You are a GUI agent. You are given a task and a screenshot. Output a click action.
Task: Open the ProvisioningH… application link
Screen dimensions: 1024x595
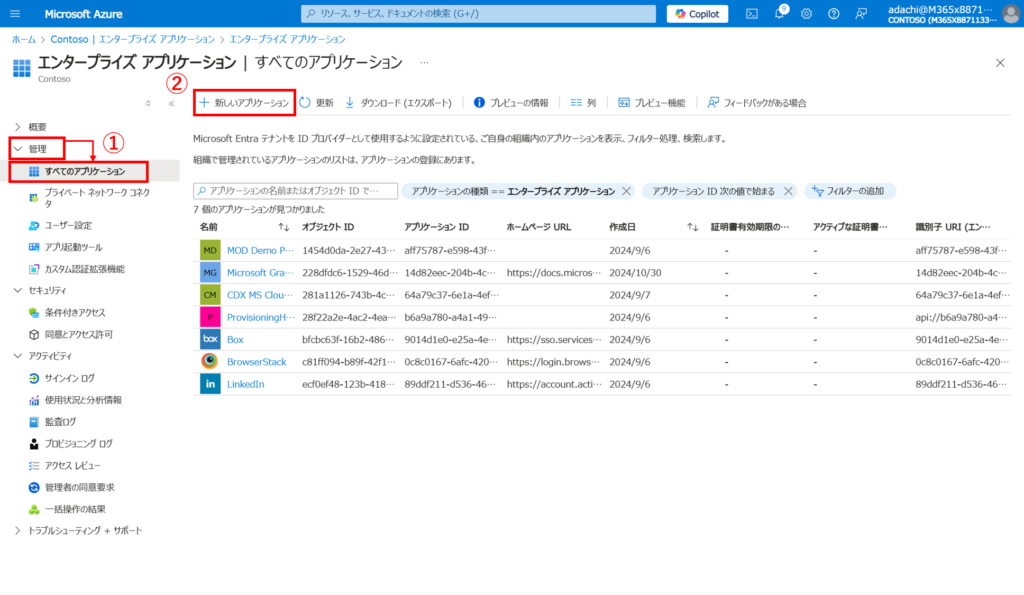[261, 317]
